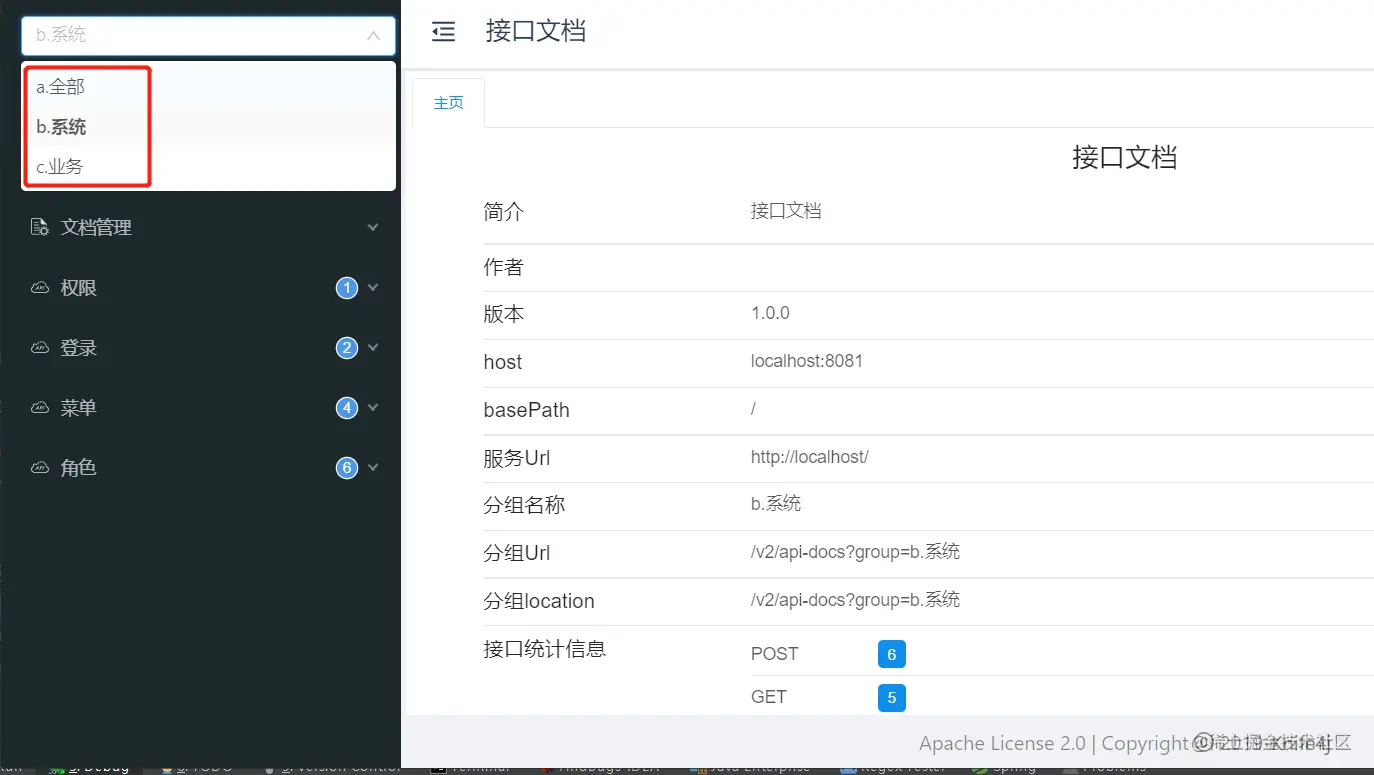Click the GET count badge showing 5
The height and width of the screenshot is (775, 1374).
(890, 697)
